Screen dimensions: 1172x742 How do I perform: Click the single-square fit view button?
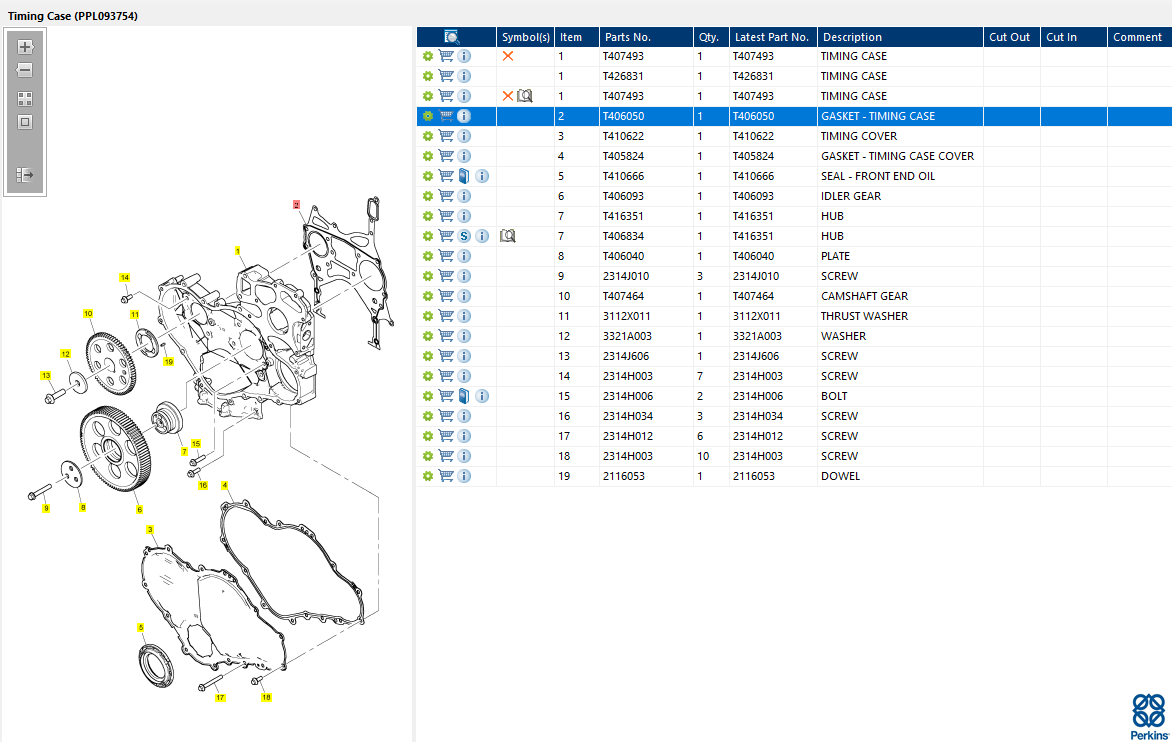25,122
